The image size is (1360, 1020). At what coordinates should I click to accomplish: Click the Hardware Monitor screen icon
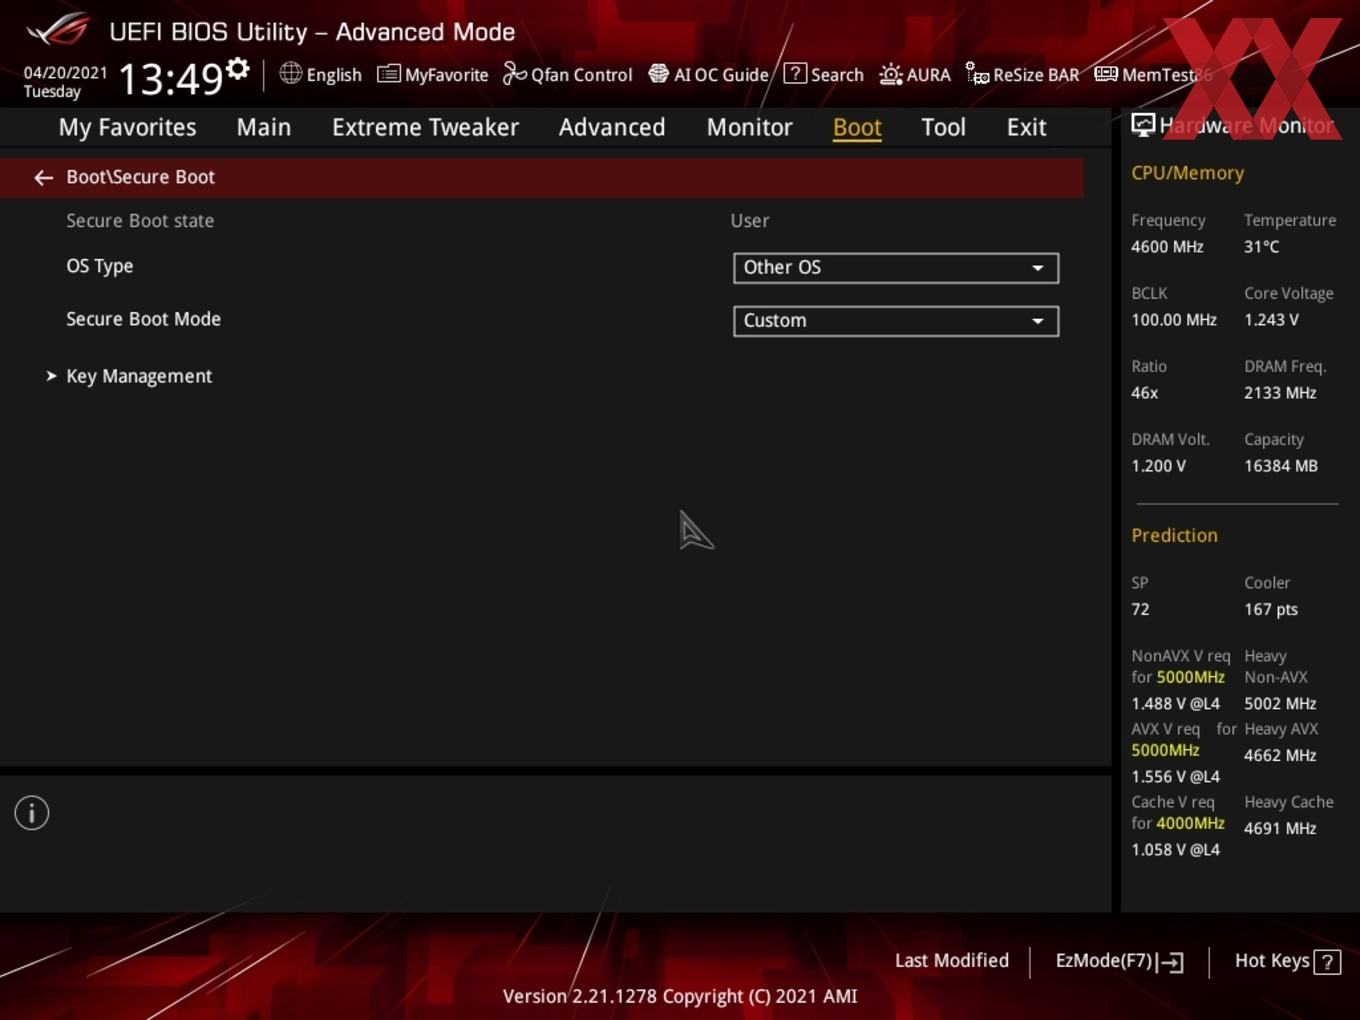tap(1143, 124)
